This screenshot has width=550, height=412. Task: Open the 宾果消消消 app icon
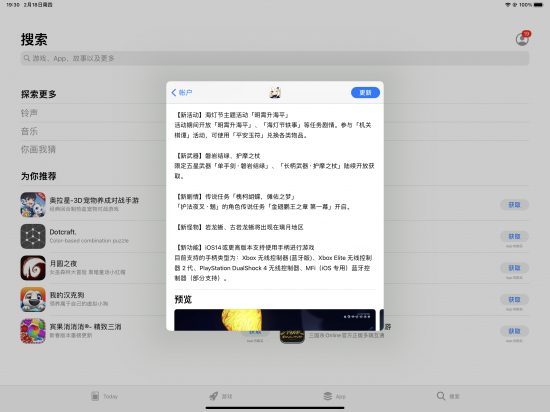click(33, 331)
